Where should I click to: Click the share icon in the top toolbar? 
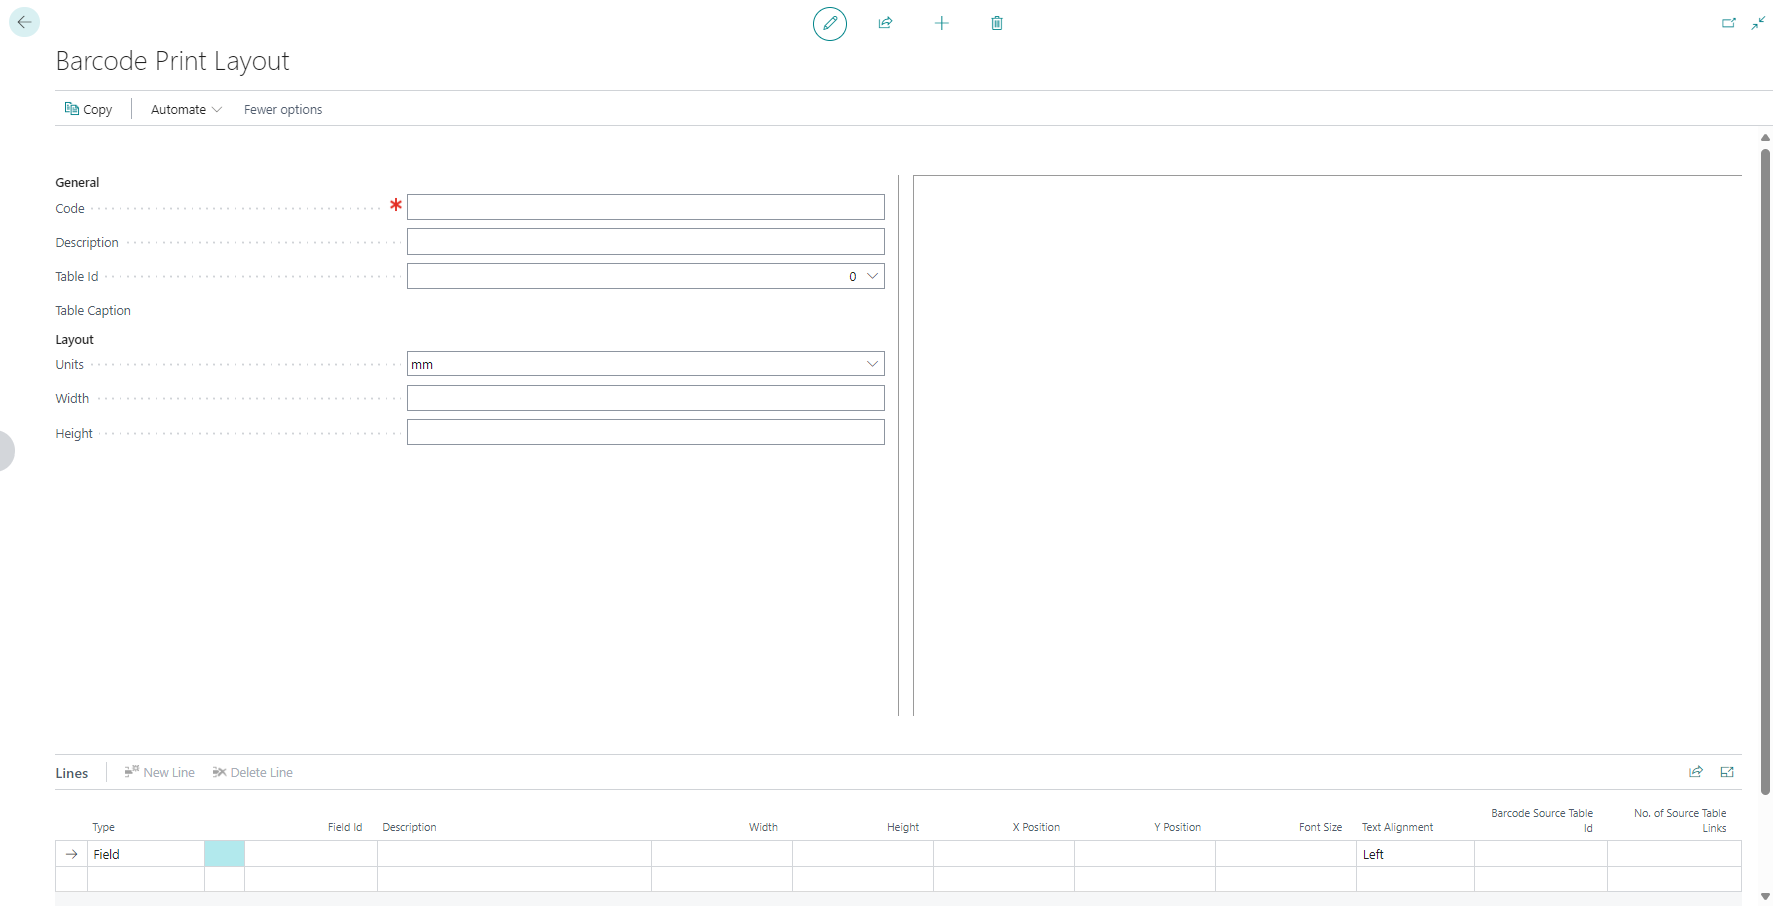tap(885, 23)
